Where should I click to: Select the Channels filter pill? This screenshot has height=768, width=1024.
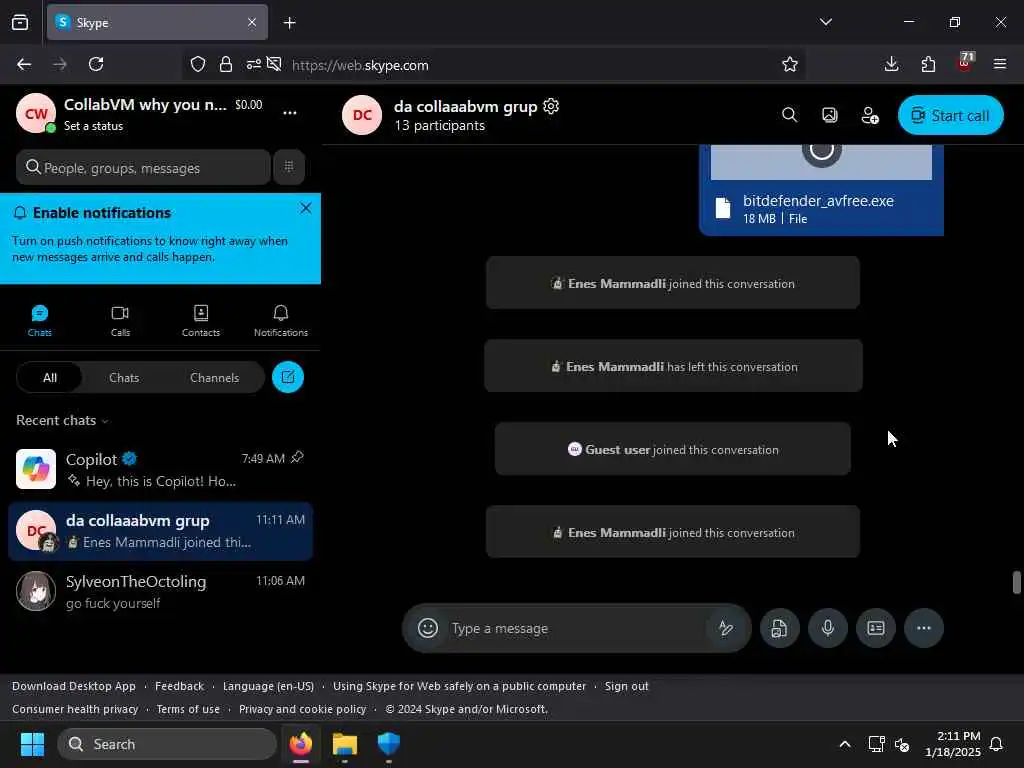coord(214,377)
